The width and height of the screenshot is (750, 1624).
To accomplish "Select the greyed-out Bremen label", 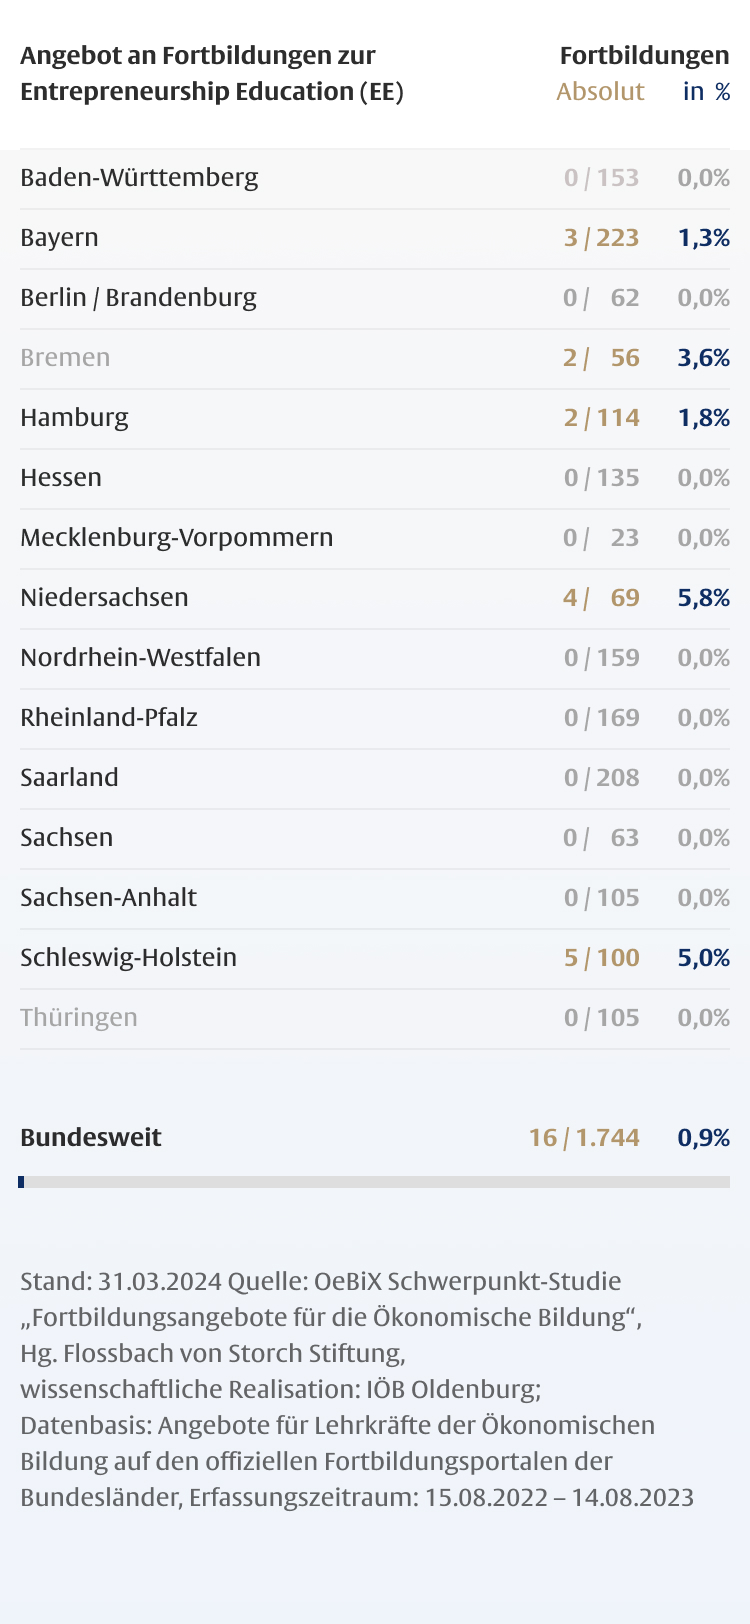I will [x=65, y=358].
